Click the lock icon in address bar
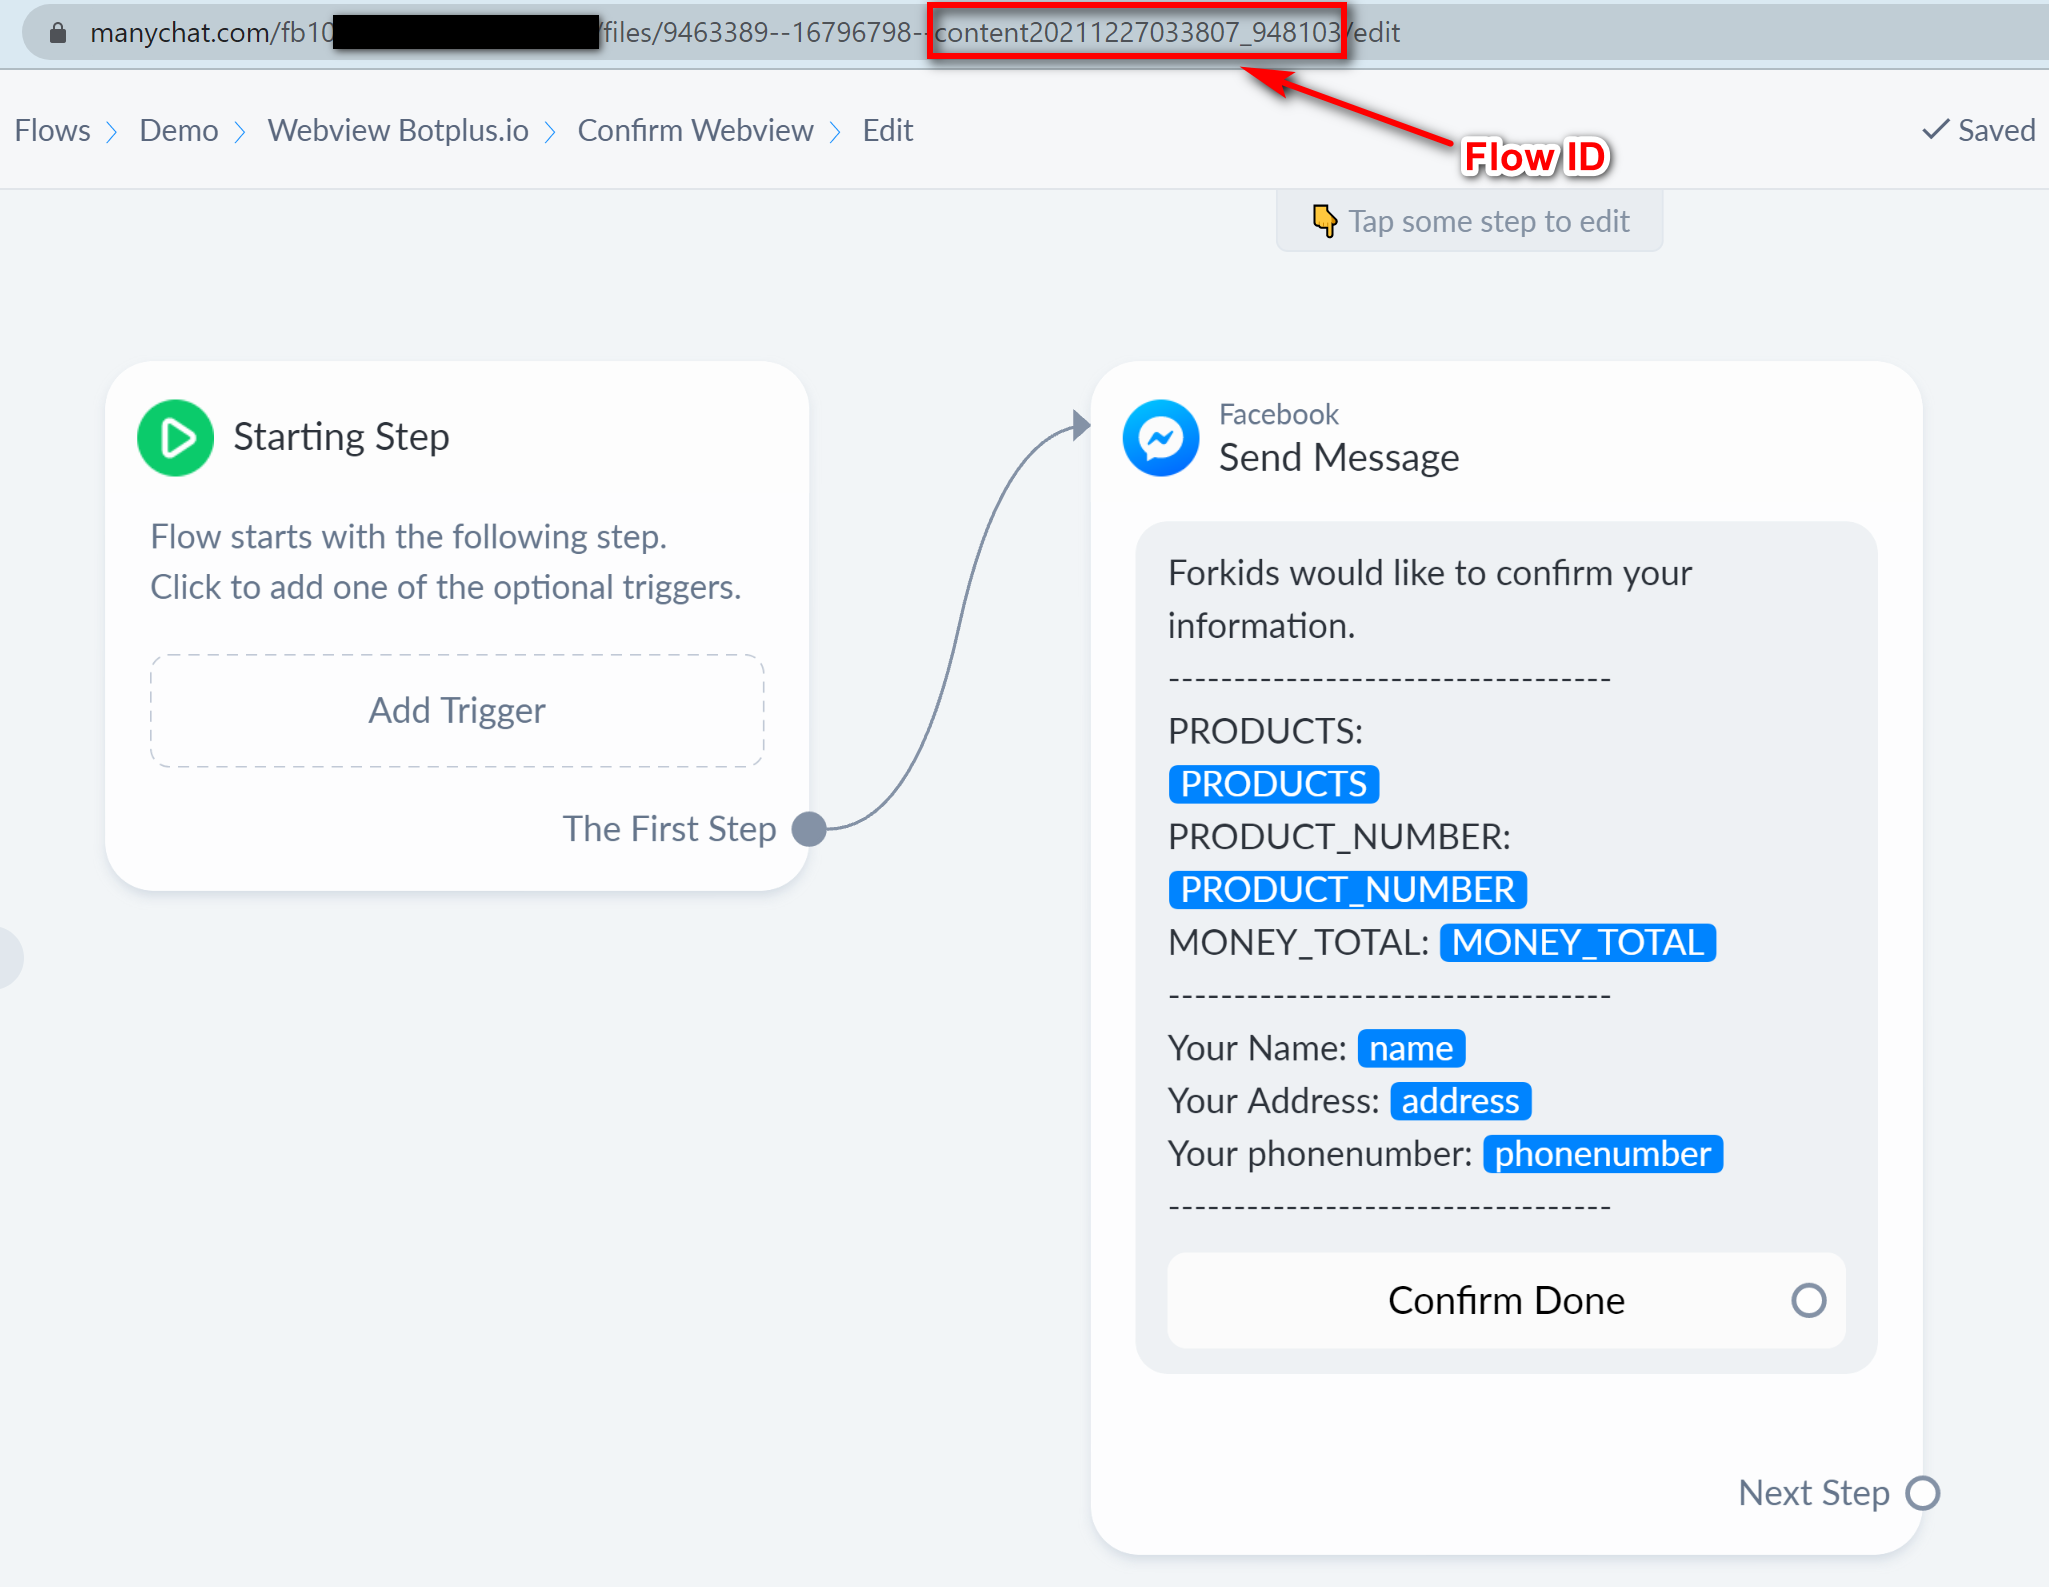The image size is (2049, 1587). coord(58,33)
